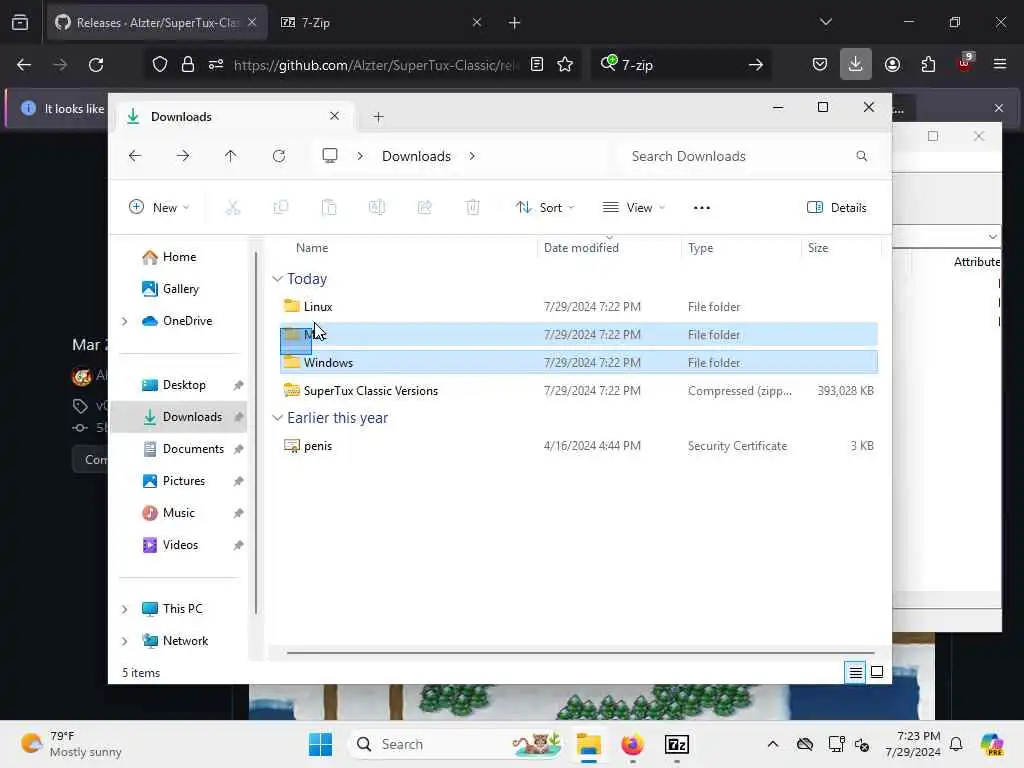The height and width of the screenshot is (768, 1024).
Task: Open Firefox hamburger menu
Action: tap(1000, 64)
